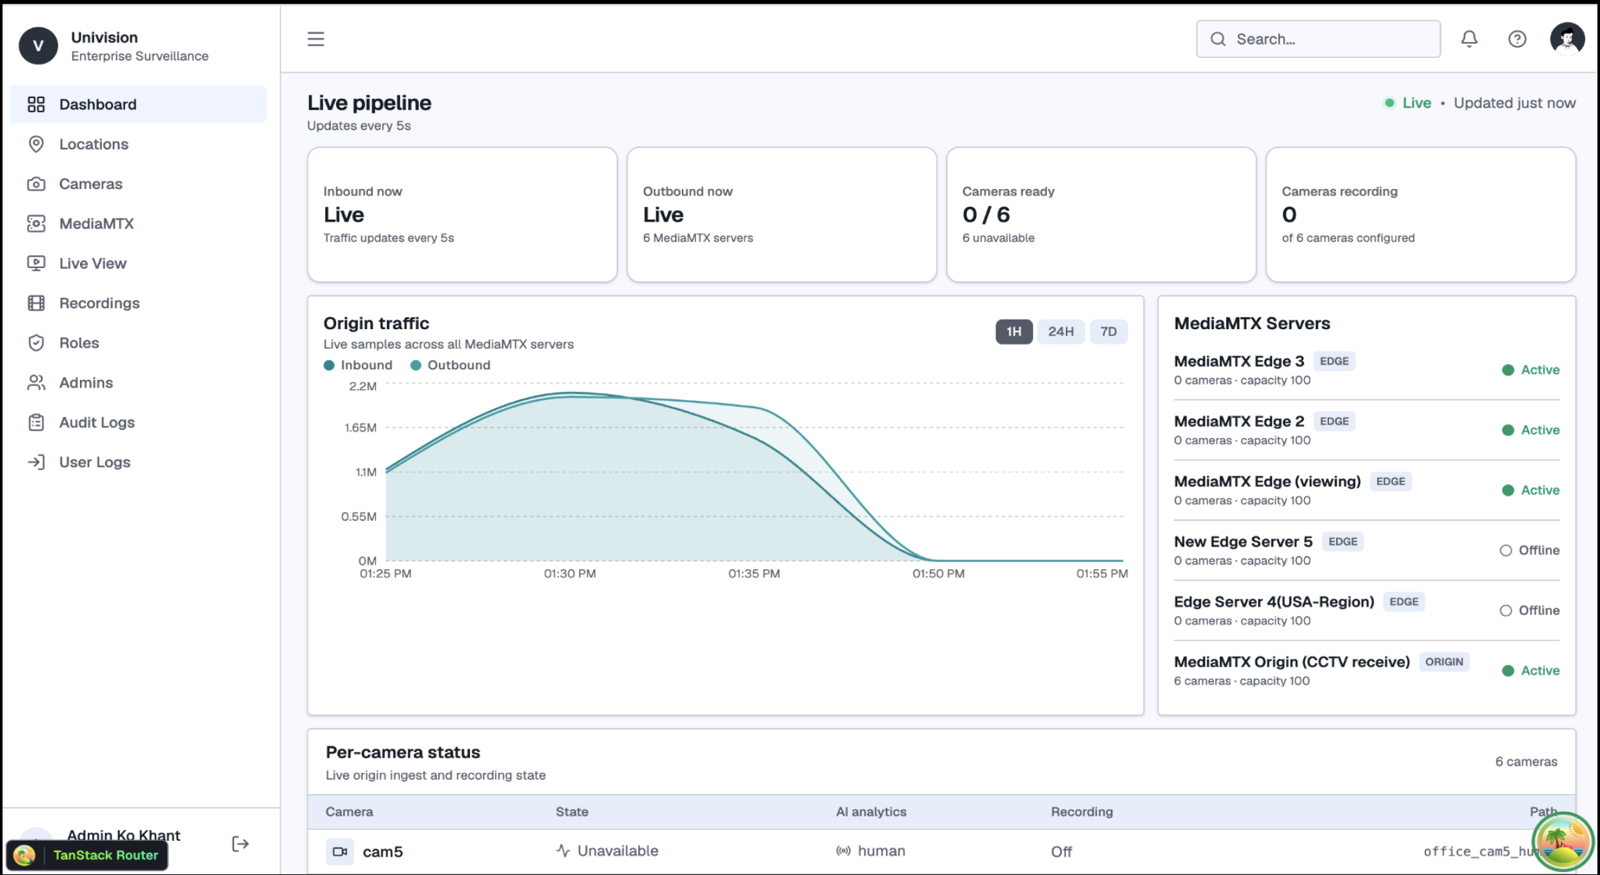Click the State column header
Screen dimensions: 1600x875
pos(572,812)
